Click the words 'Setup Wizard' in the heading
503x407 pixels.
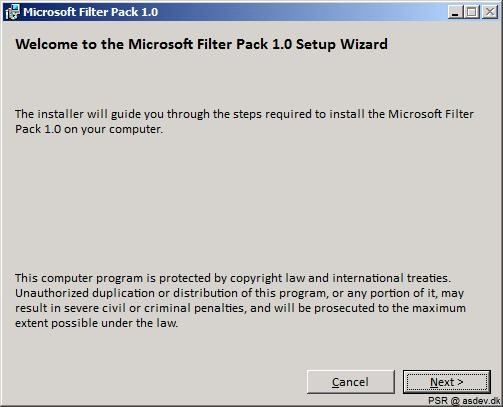[342, 44]
